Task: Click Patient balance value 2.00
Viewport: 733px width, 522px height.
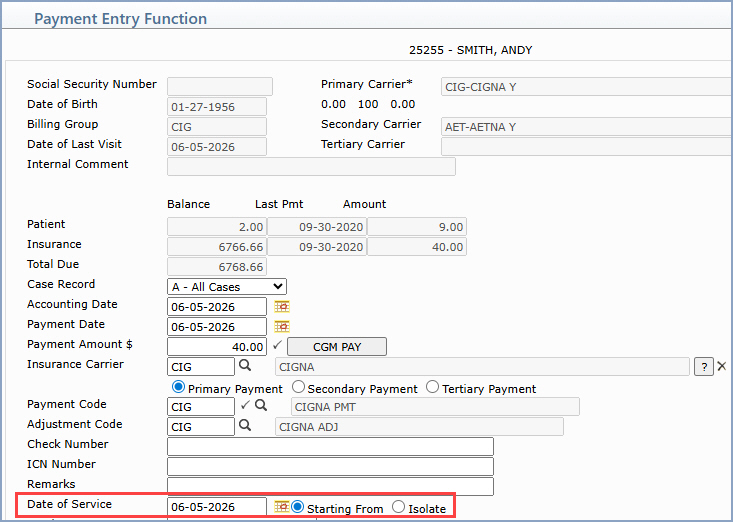Action: 217,227
